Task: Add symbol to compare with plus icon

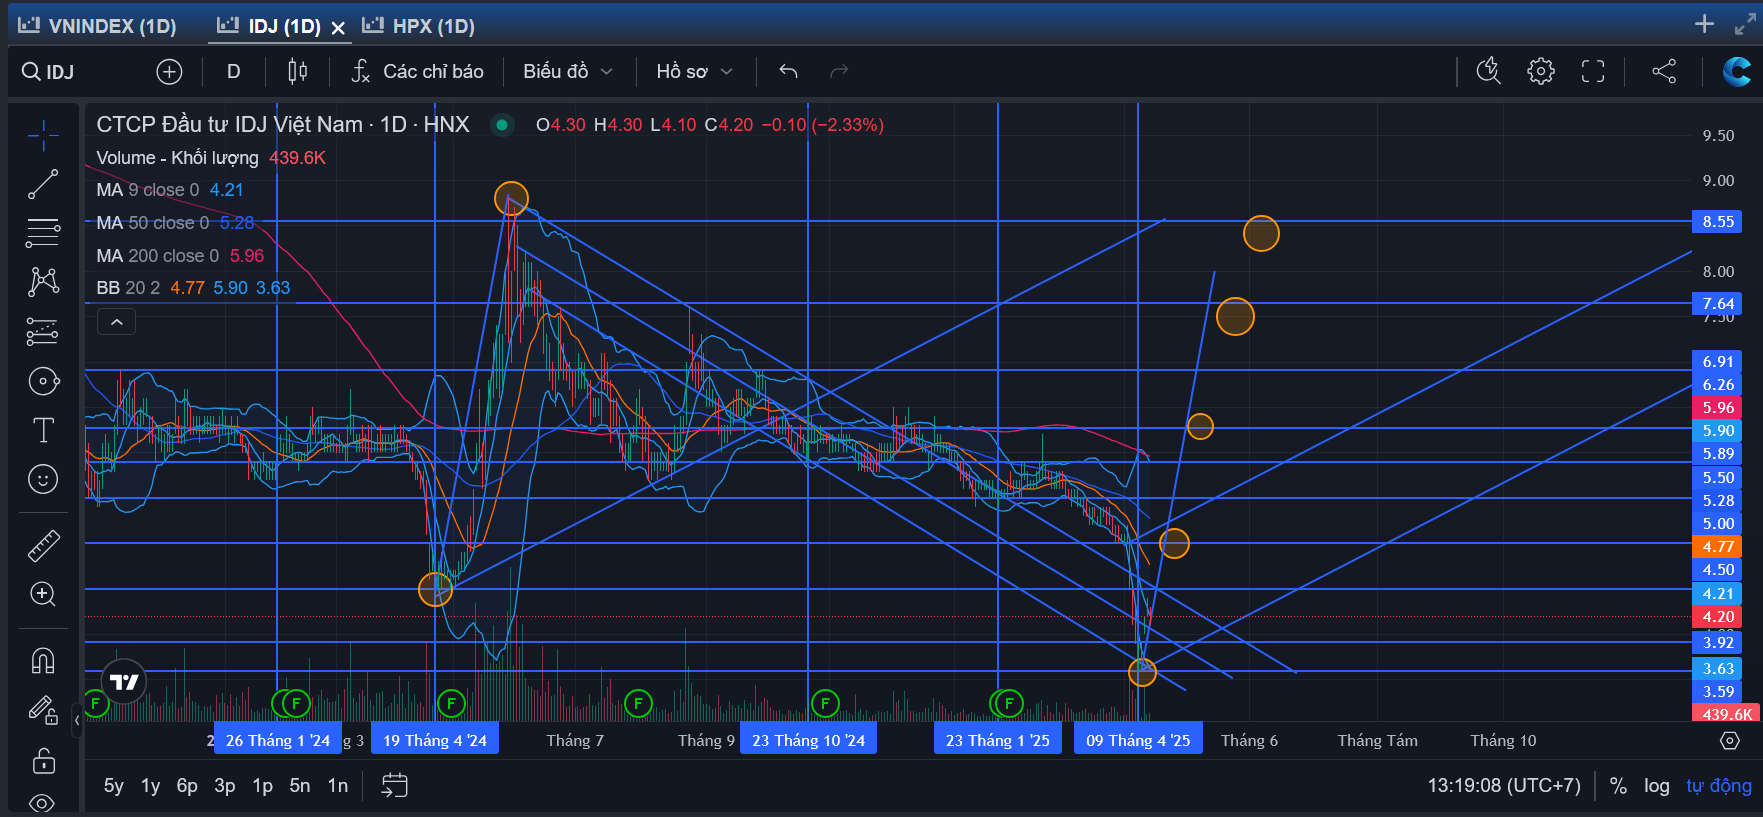Action: pyautogui.click(x=169, y=71)
